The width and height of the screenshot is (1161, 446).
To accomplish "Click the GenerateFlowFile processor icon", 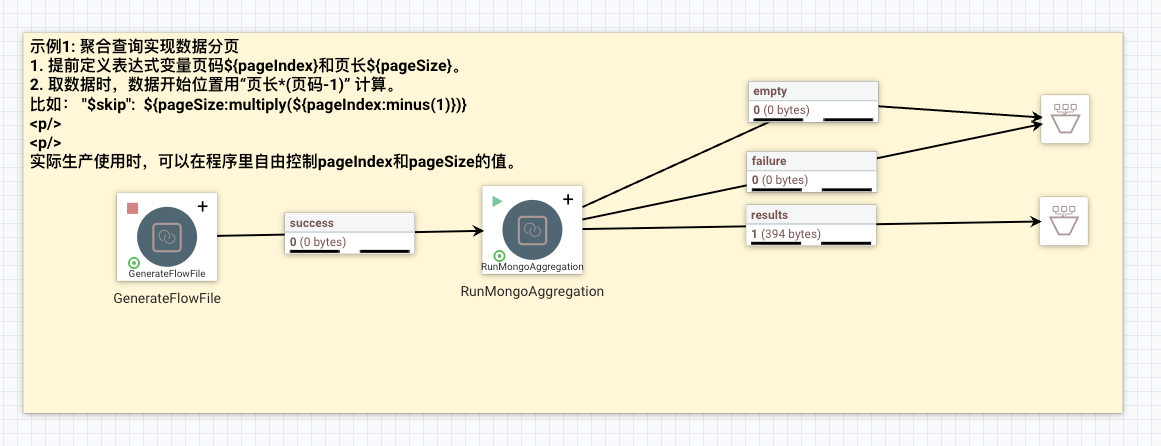I will click(167, 237).
